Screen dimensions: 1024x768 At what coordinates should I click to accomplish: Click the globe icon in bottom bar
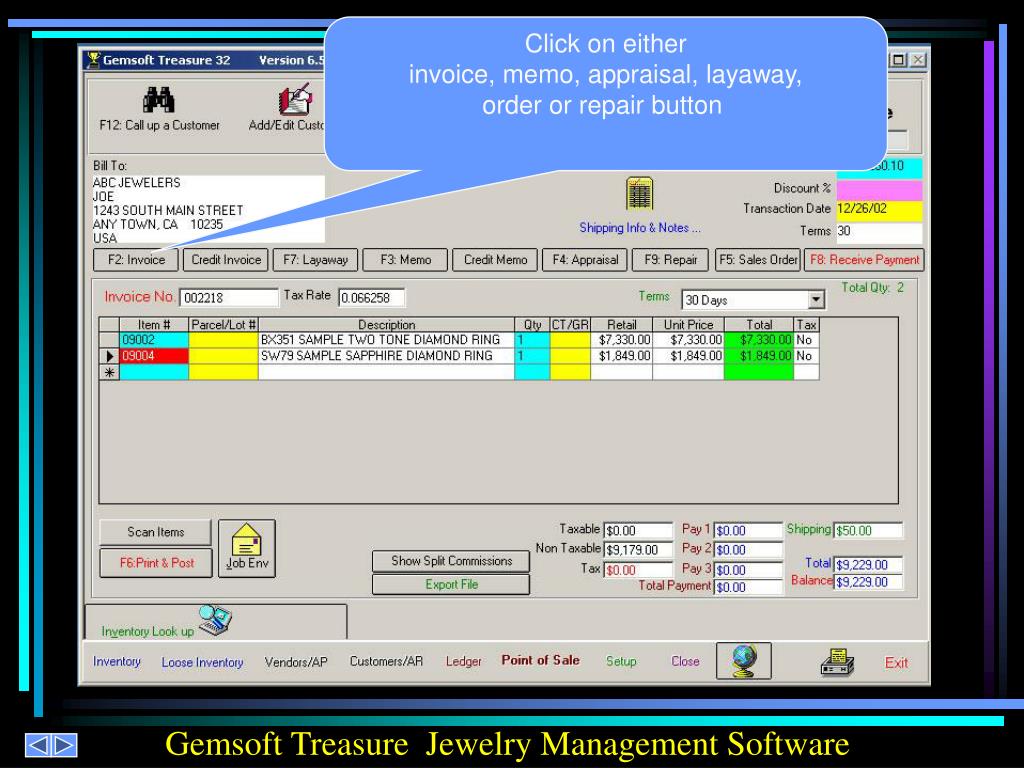click(744, 661)
